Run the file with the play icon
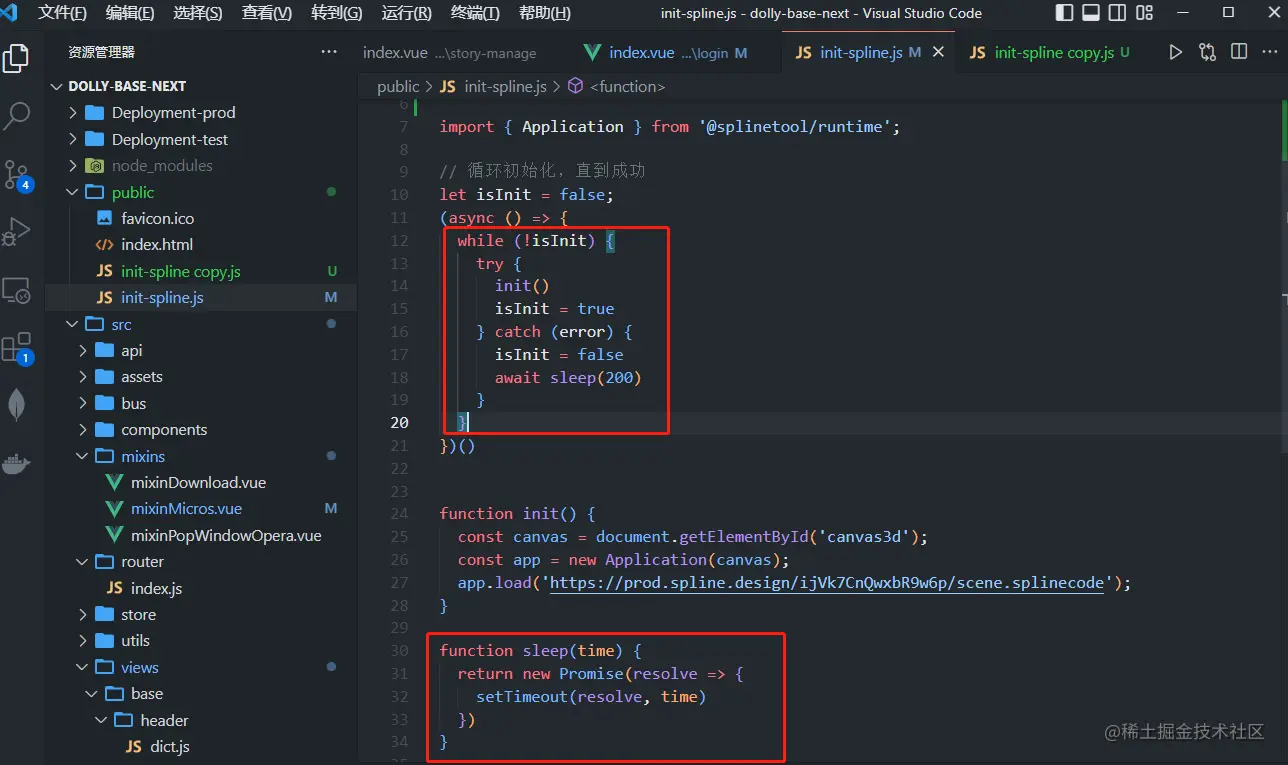Screen dimensions: 1288x765 point(1175,52)
